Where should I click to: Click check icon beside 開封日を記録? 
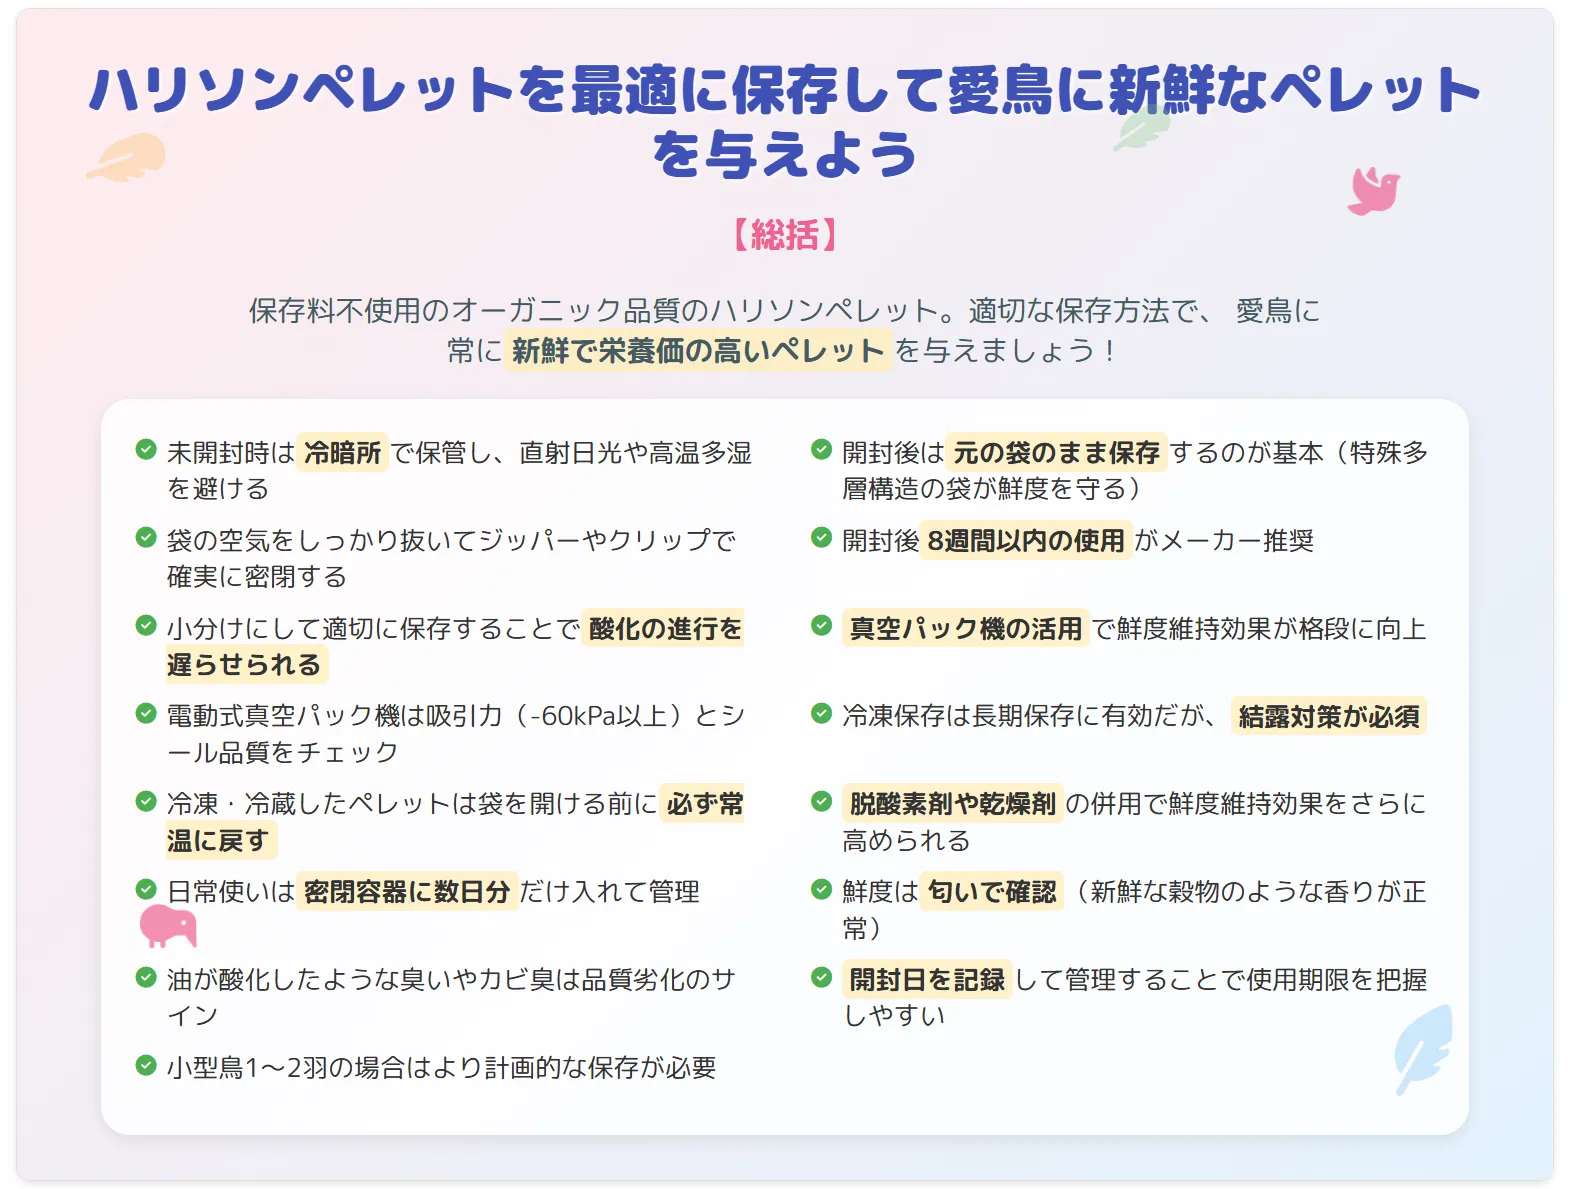point(821,976)
